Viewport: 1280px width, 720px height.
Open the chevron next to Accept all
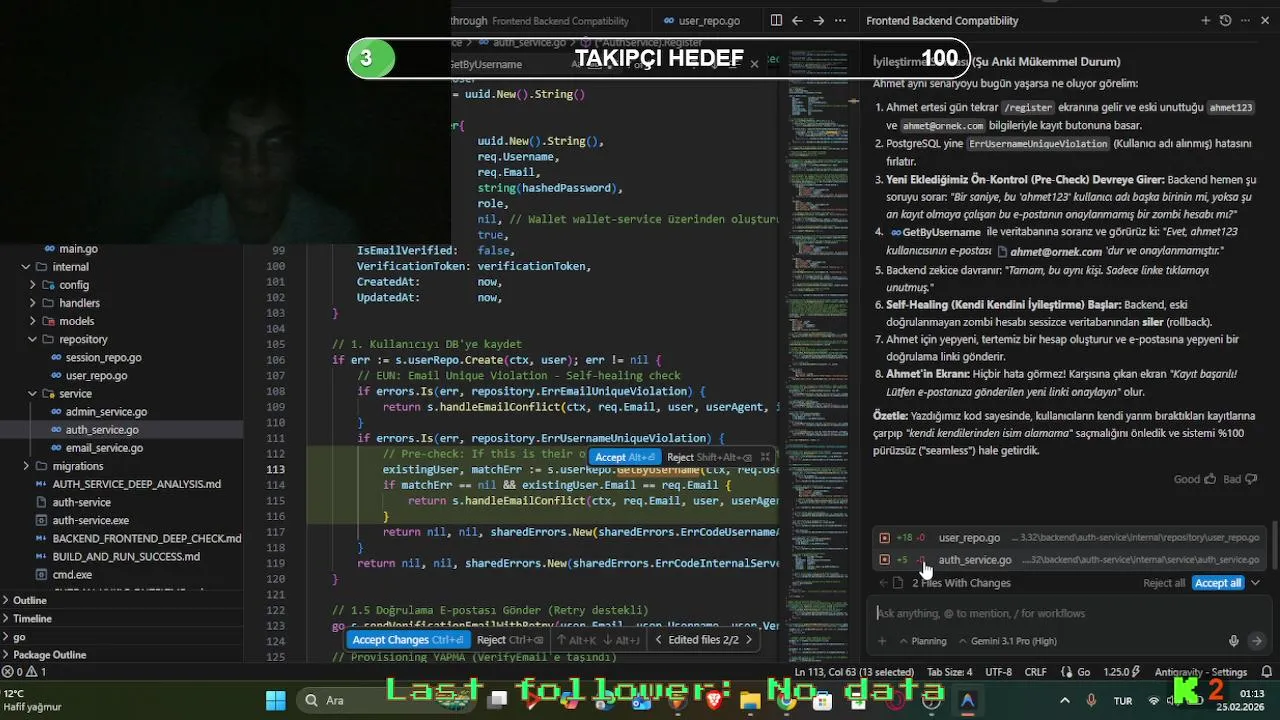tap(1255, 583)
